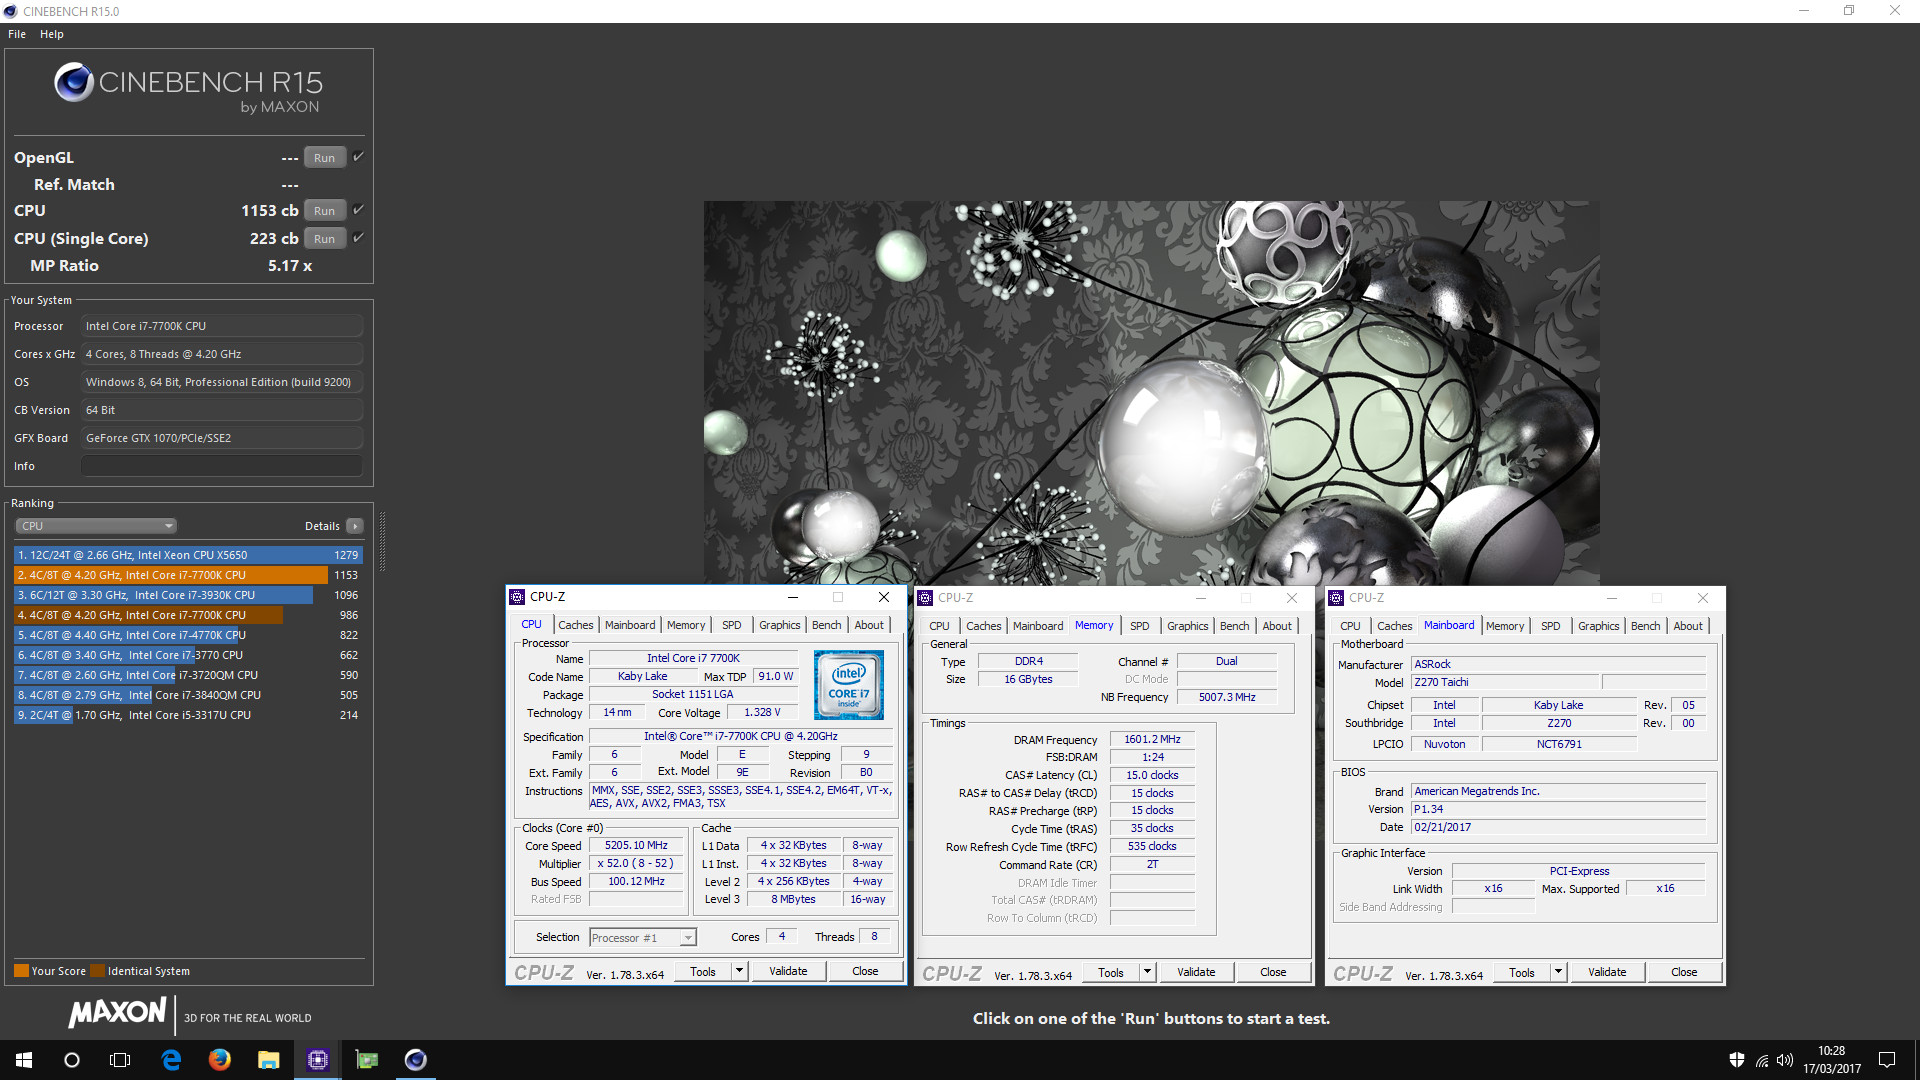Toggle the OpenGL test checkbox
The height and width of the screenshot is (1080, 1920).
[x=358, y=157]
